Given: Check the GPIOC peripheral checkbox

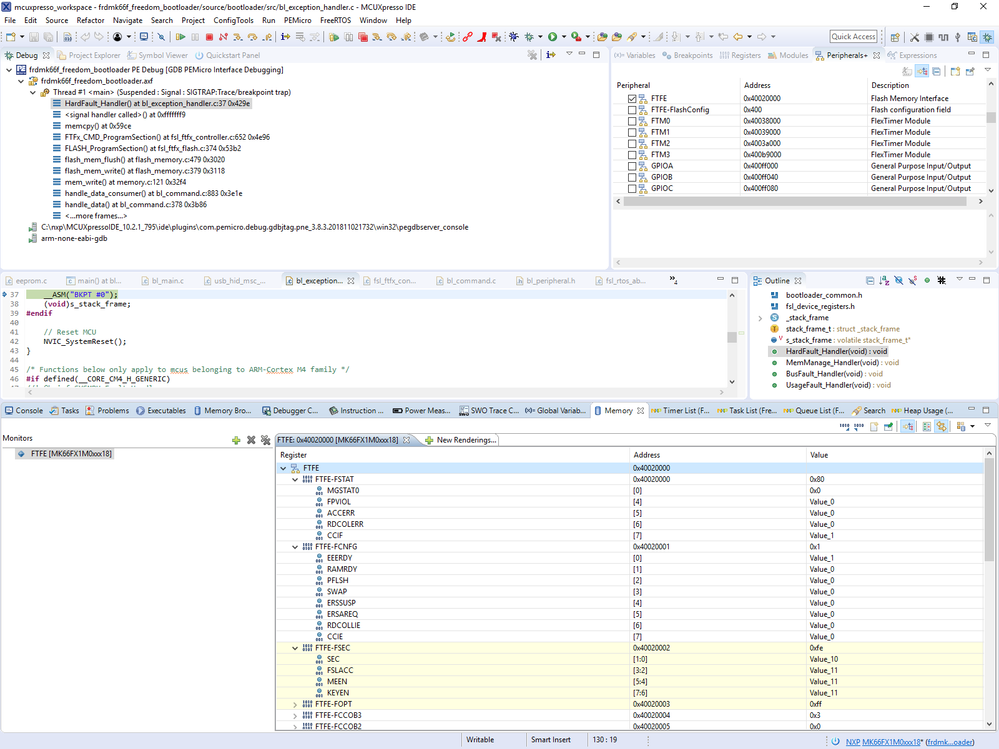Looking at the screenshot, I should coord(632,189).
